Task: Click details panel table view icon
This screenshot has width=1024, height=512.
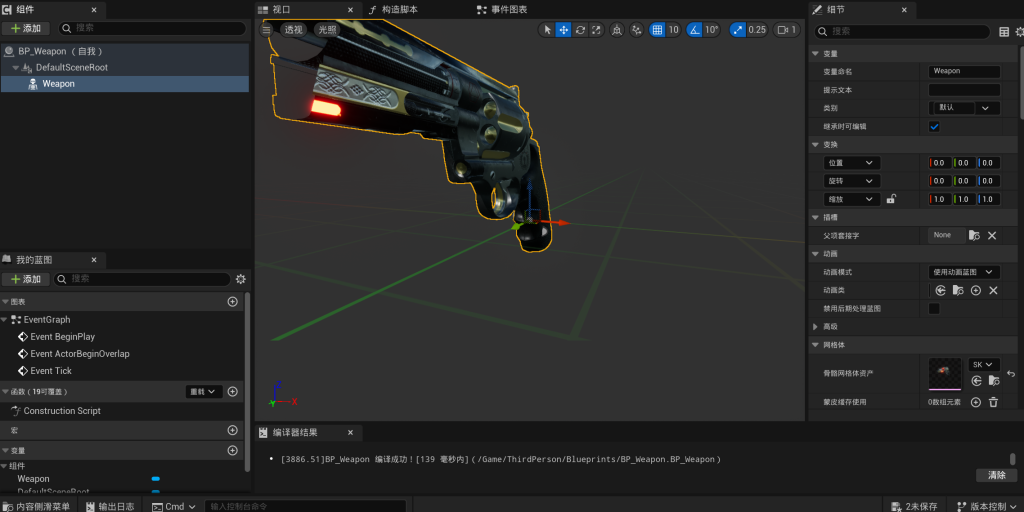Action: pyautogui.click(x=1004, y=31)
